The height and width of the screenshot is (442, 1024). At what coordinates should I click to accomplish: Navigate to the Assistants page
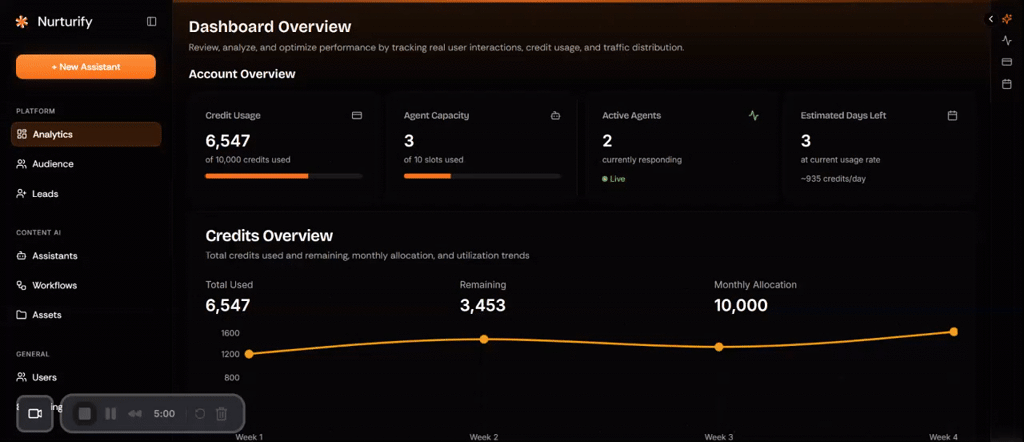pyautogui.click(x=86, y=256)
